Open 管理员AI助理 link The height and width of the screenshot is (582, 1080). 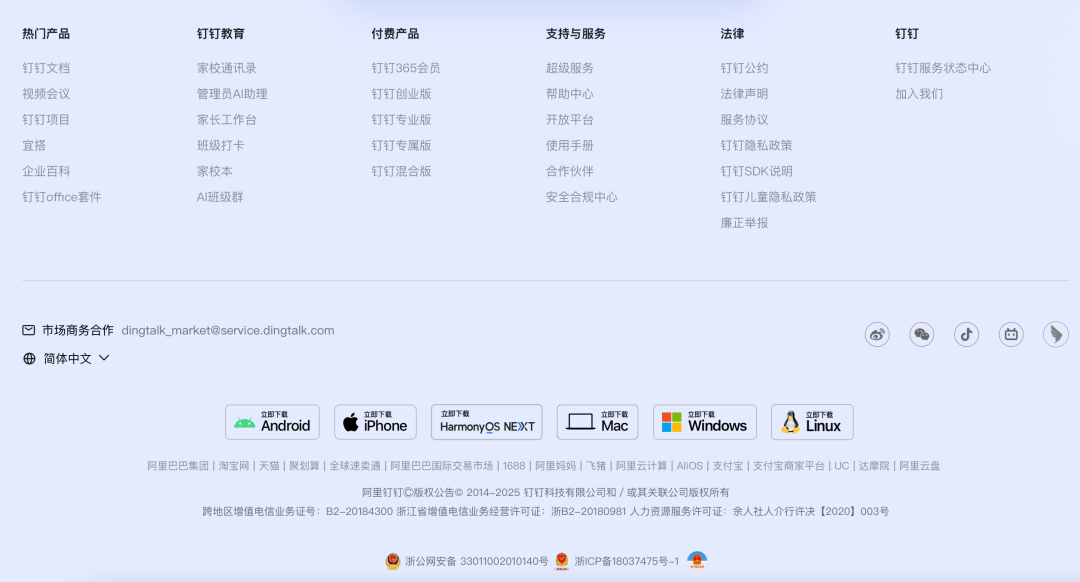pyautogui.click(x=232, y=94)
